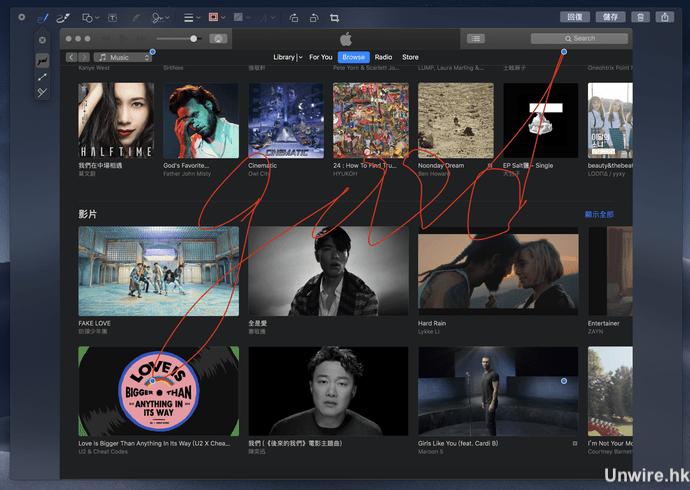Open the iTunes Up Next list icon
This screenshot has width=690, height=490.
[x=476, y=39]
